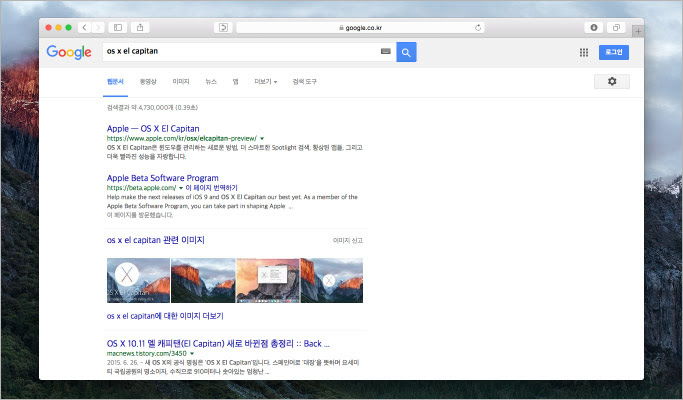The width and height of the screenshot is (683, 400).
Task: Expand the 더보기 dropdown menu
Action: [x=265, y=81]
